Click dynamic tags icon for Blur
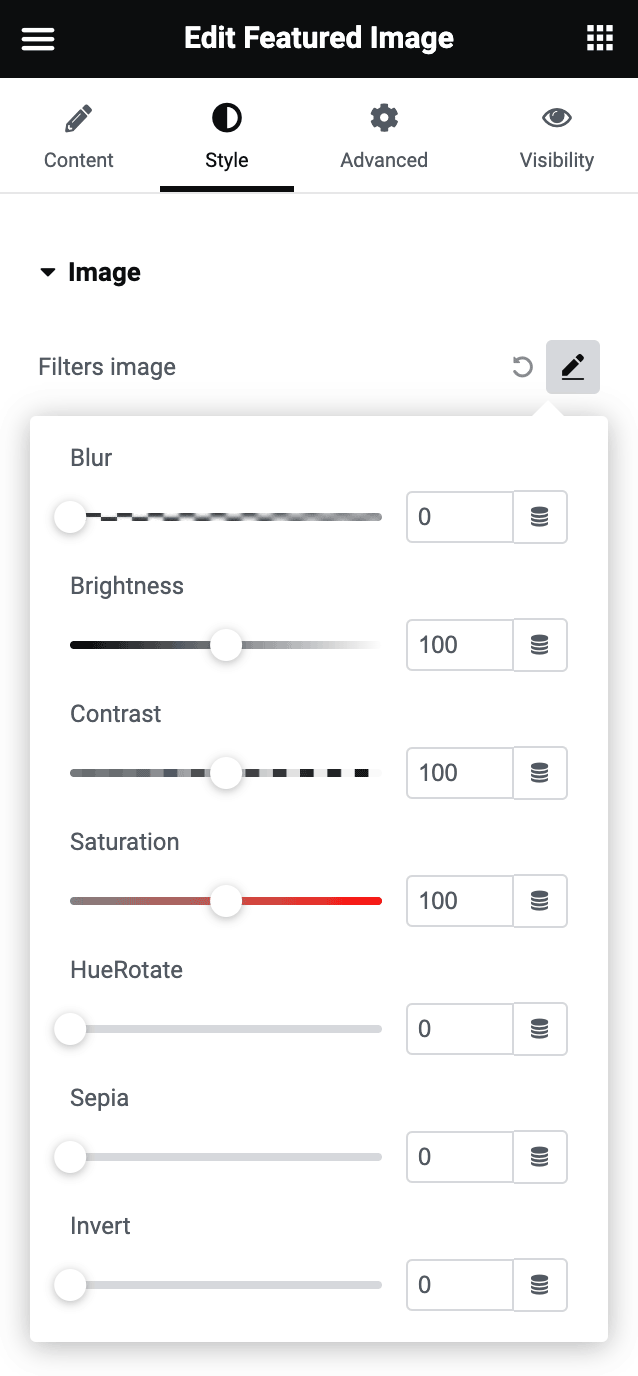Screen dimensions: 638x1376 (x=540, y=517)
